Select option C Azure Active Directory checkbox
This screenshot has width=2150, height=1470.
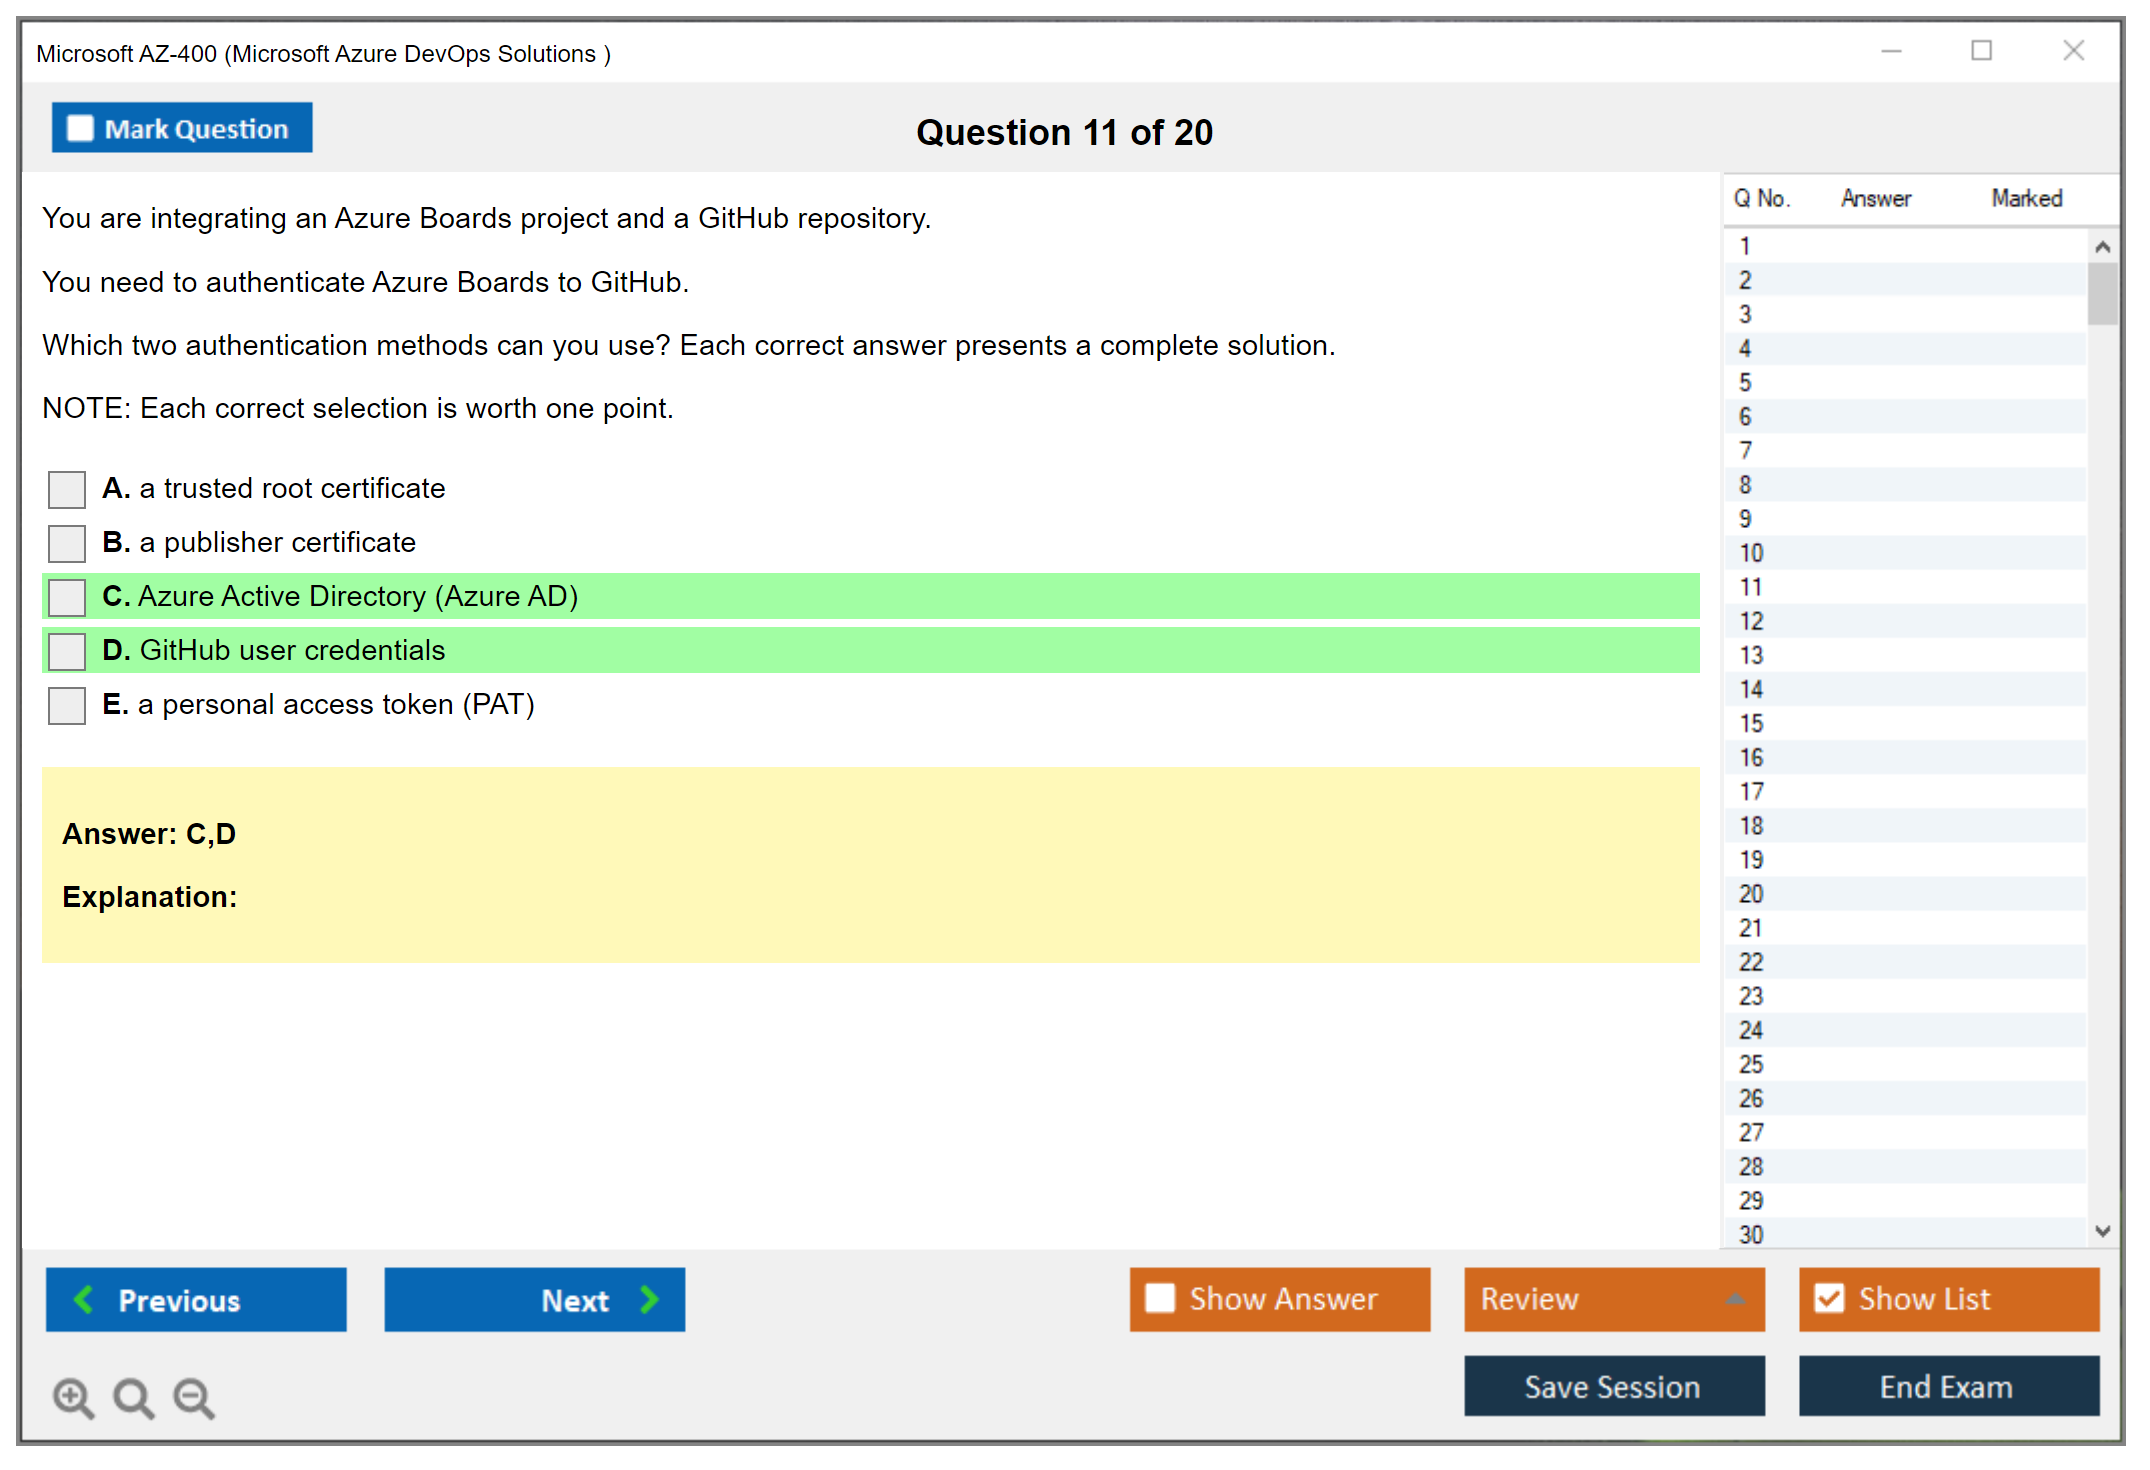tap(67, 598)
